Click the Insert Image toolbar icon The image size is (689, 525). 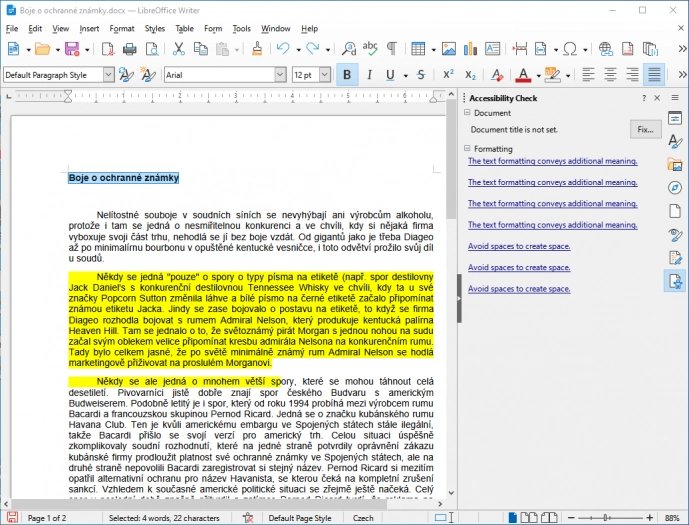(448, 49)
